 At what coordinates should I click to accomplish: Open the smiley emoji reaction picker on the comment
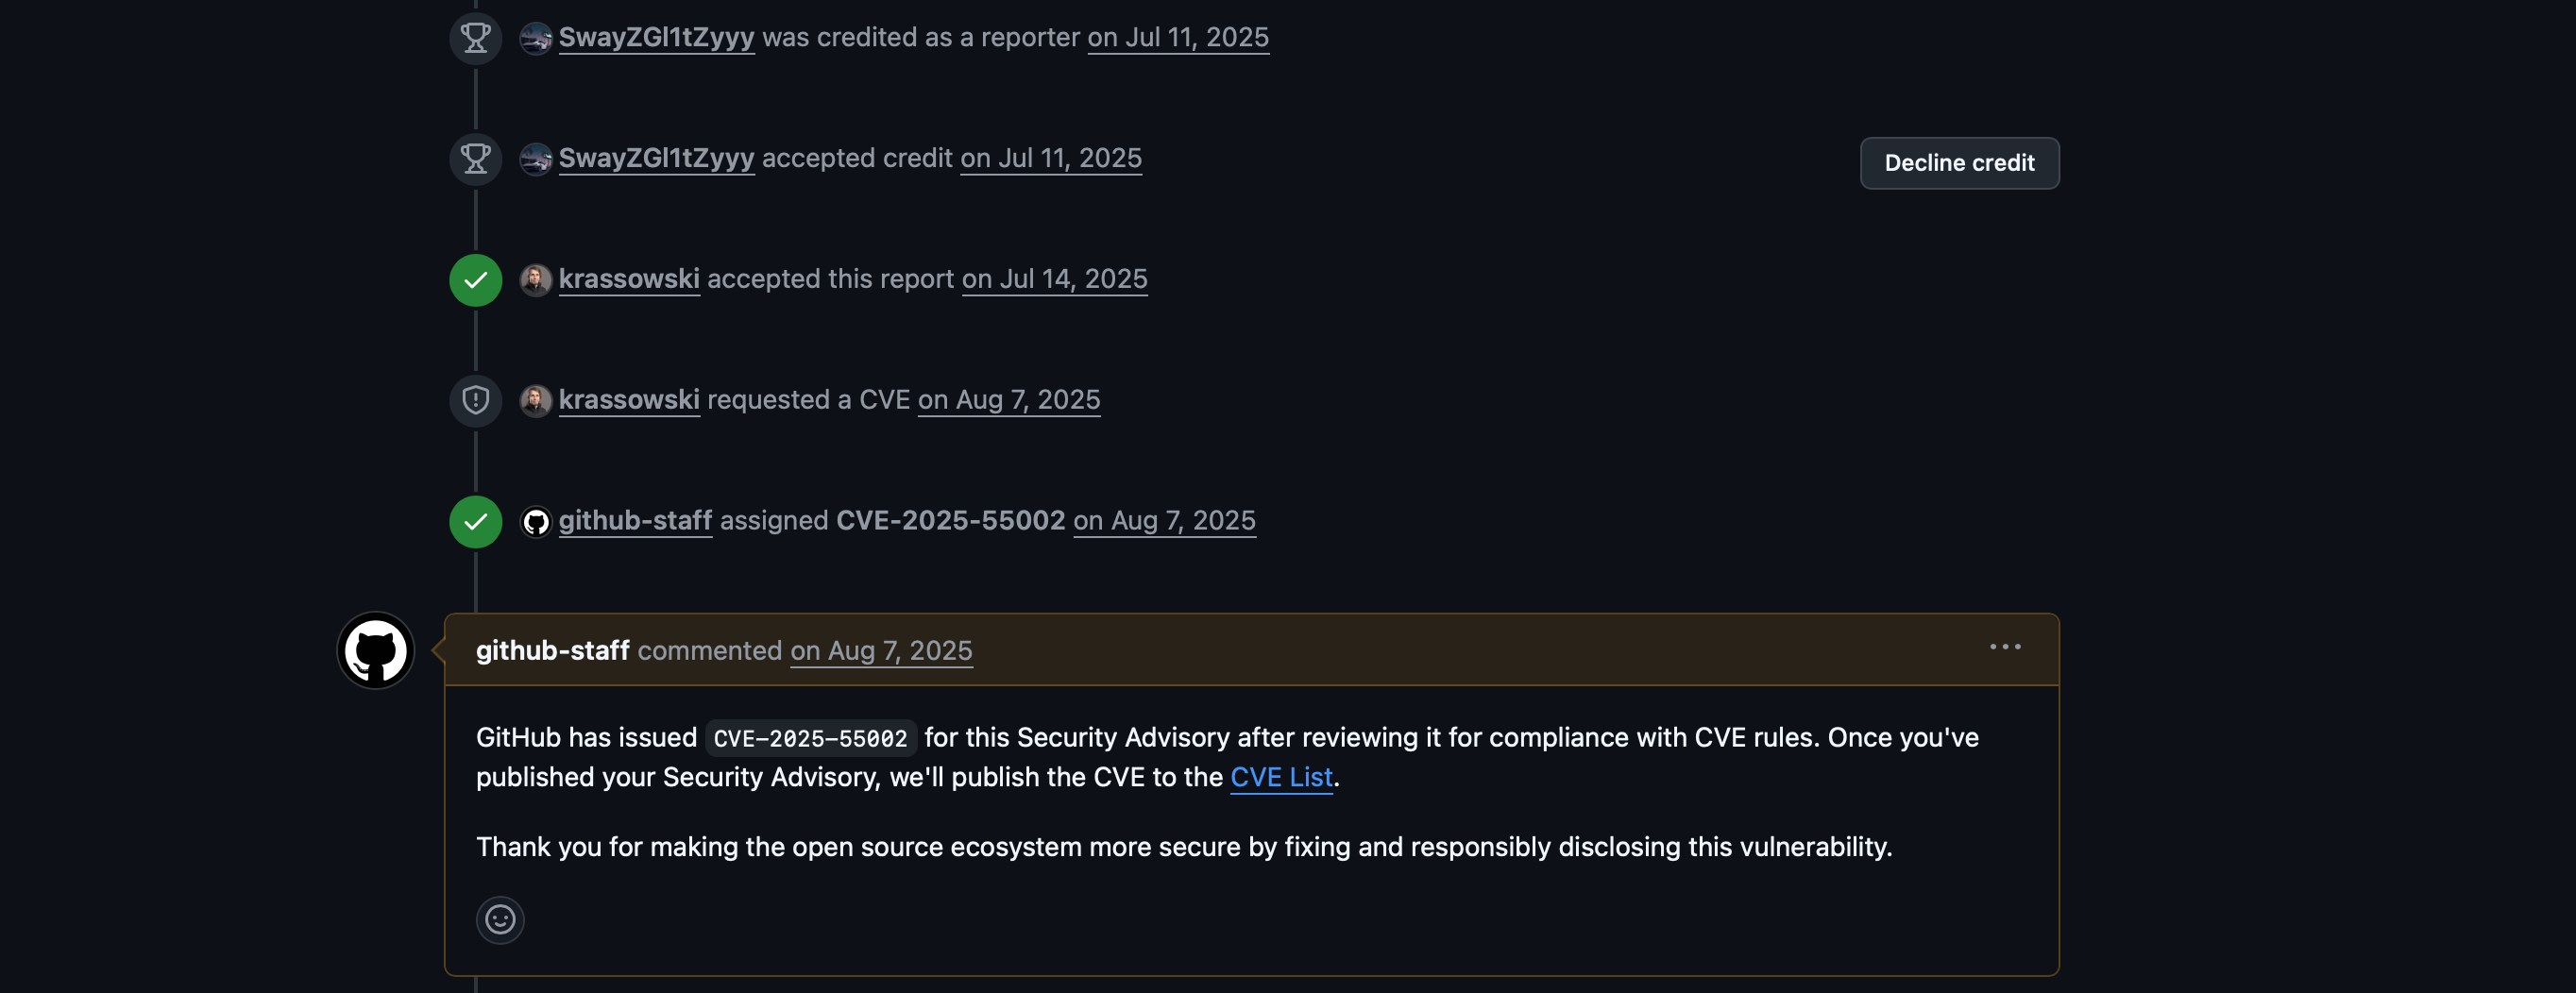click(501, 919)
